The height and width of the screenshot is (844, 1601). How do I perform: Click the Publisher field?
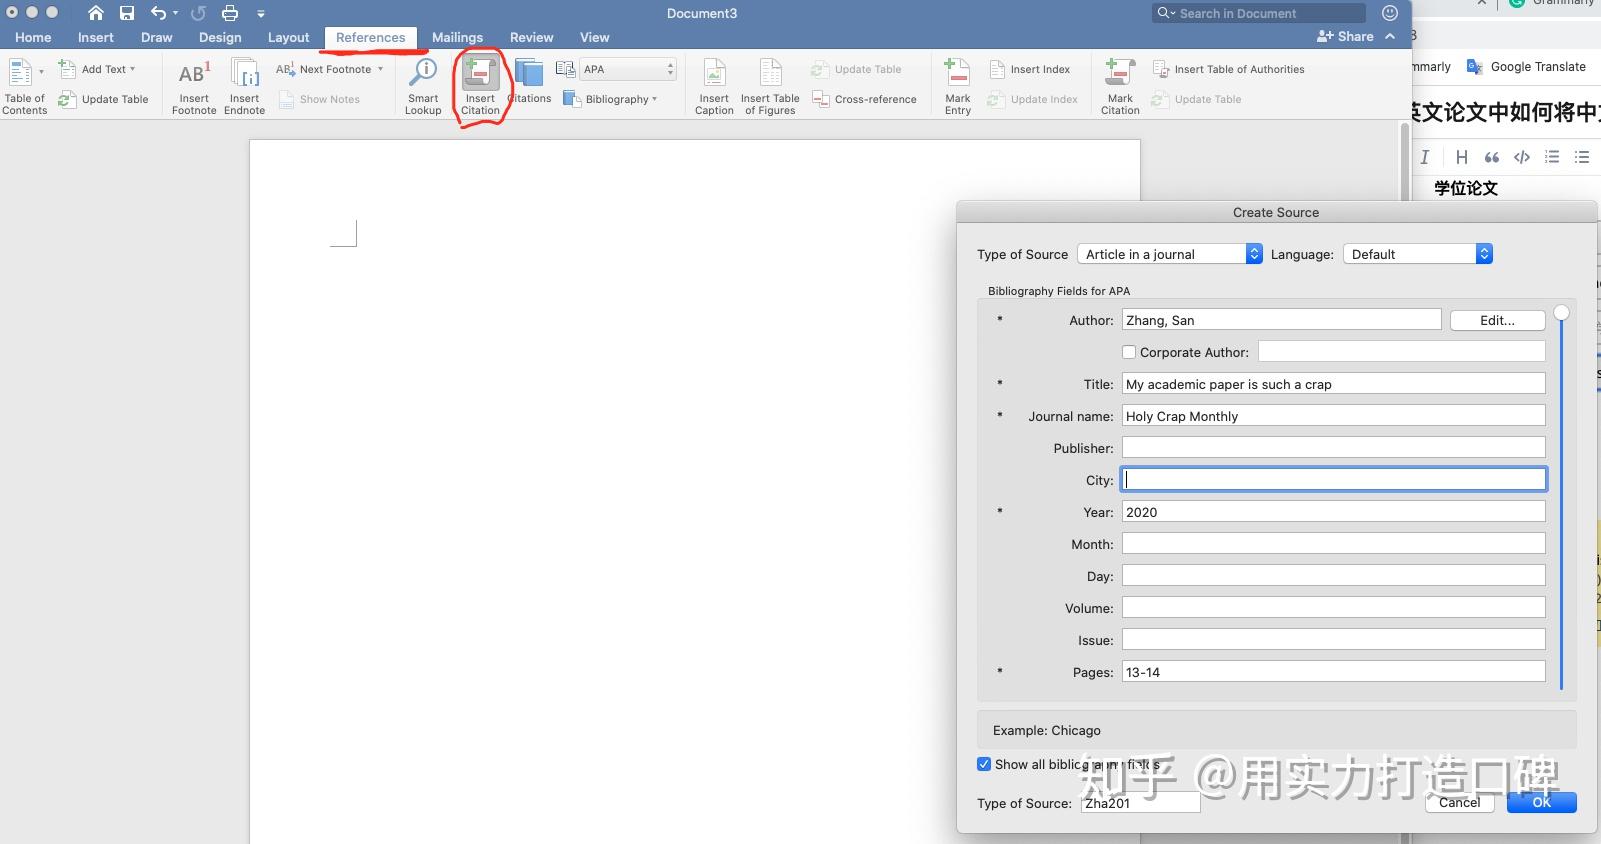point(1333,448)
